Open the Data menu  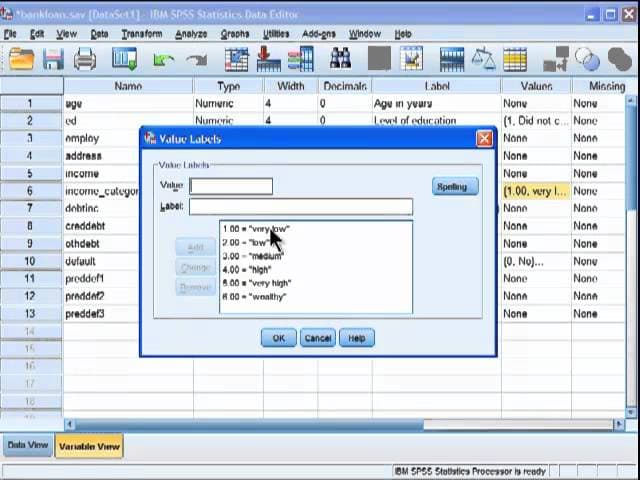(x=99, y=34)
